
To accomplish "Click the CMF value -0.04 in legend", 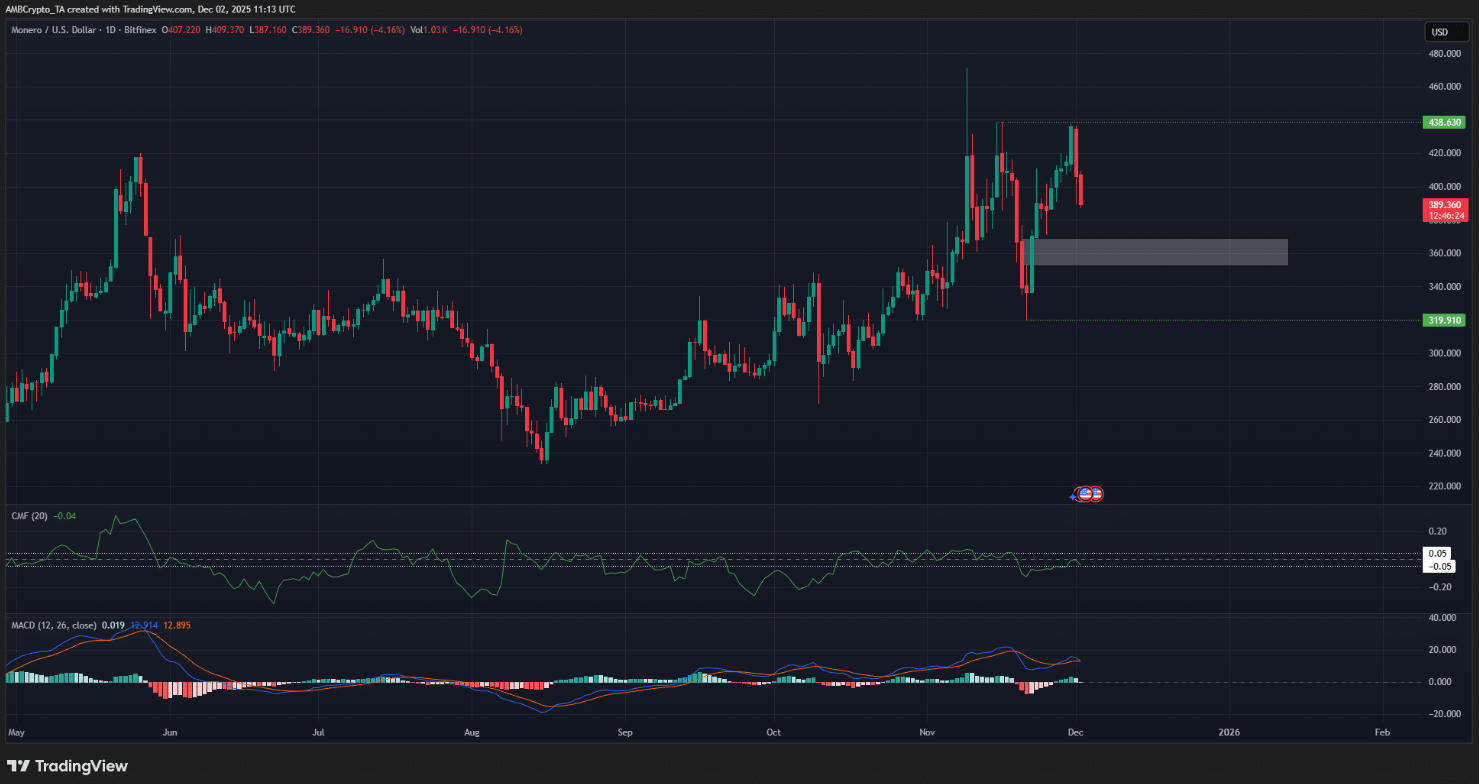I will 64,515.
